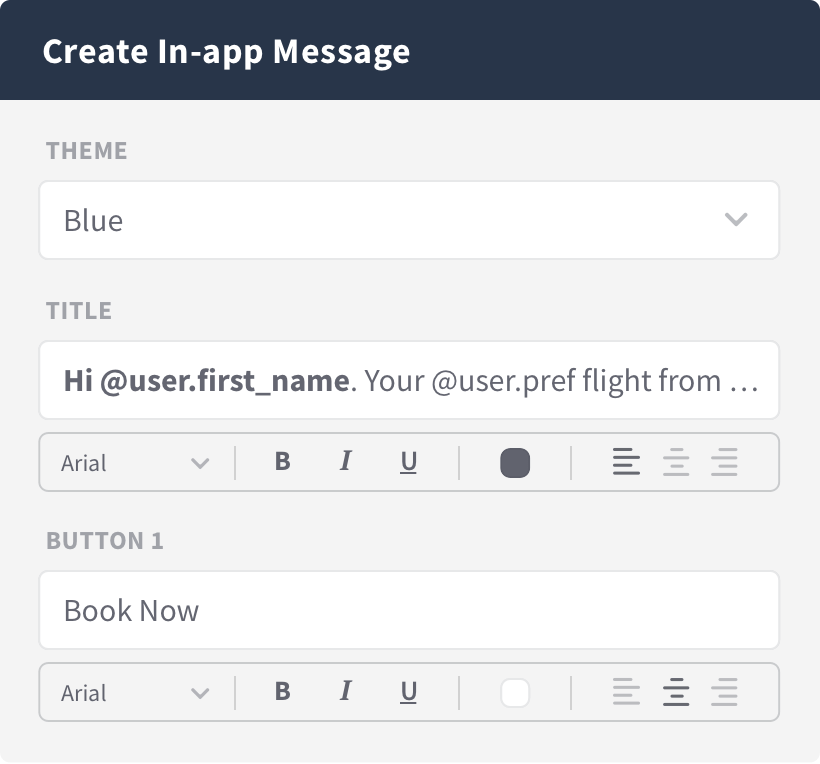
Task: Toggle italic in the Button 1 toolbar
Action: [346, 691]
